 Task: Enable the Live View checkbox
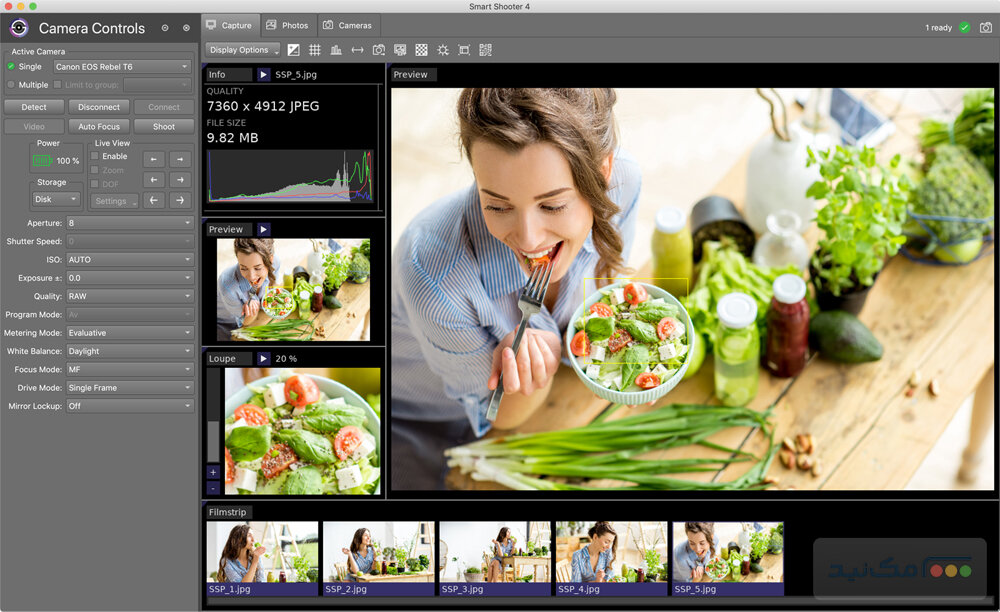tap(96, 156)
